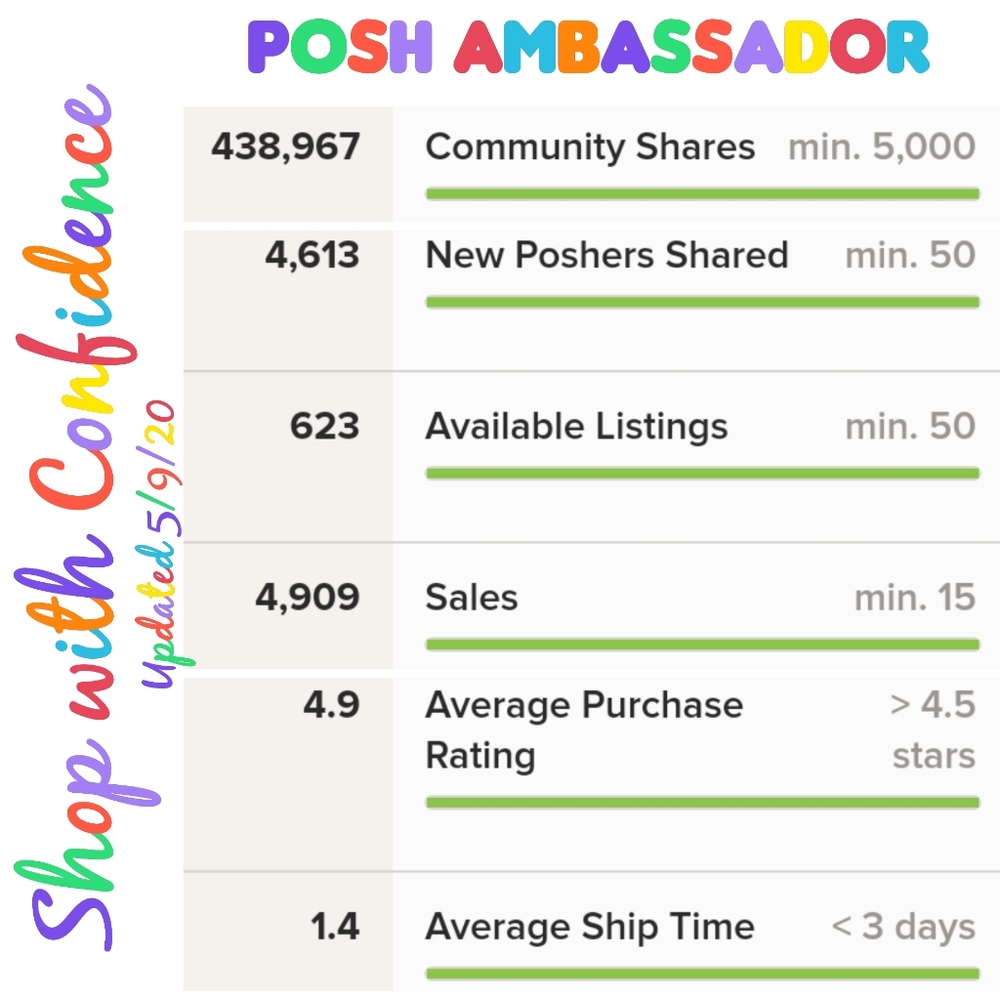Click the 623 available listings number
This screenshot has height=1000, width=1000.
pyautogui.click(x=325, y=426)
